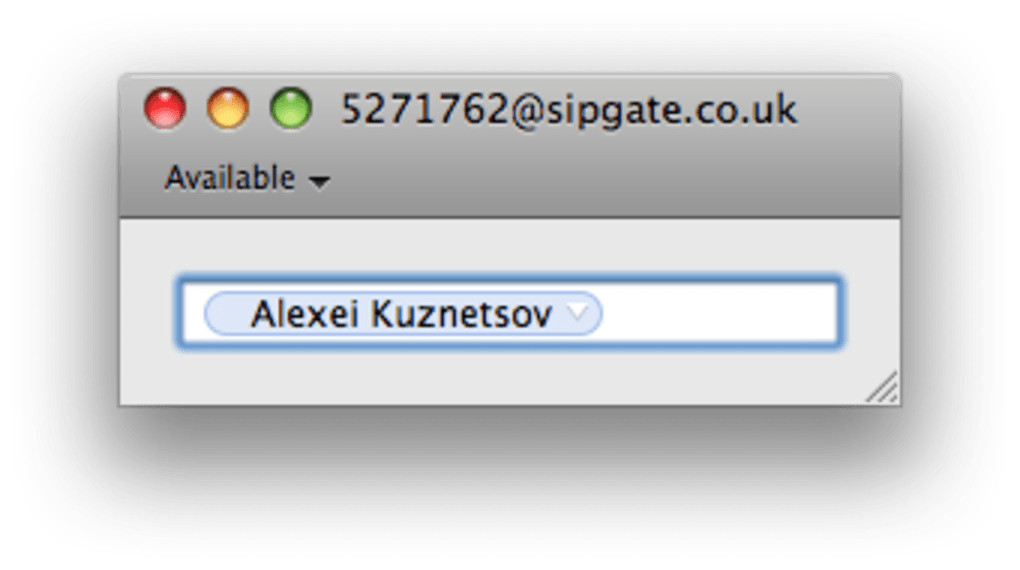Minimize window with the yellow button
The width and height of the screenshot is (1020, 570).
point(228,108)
